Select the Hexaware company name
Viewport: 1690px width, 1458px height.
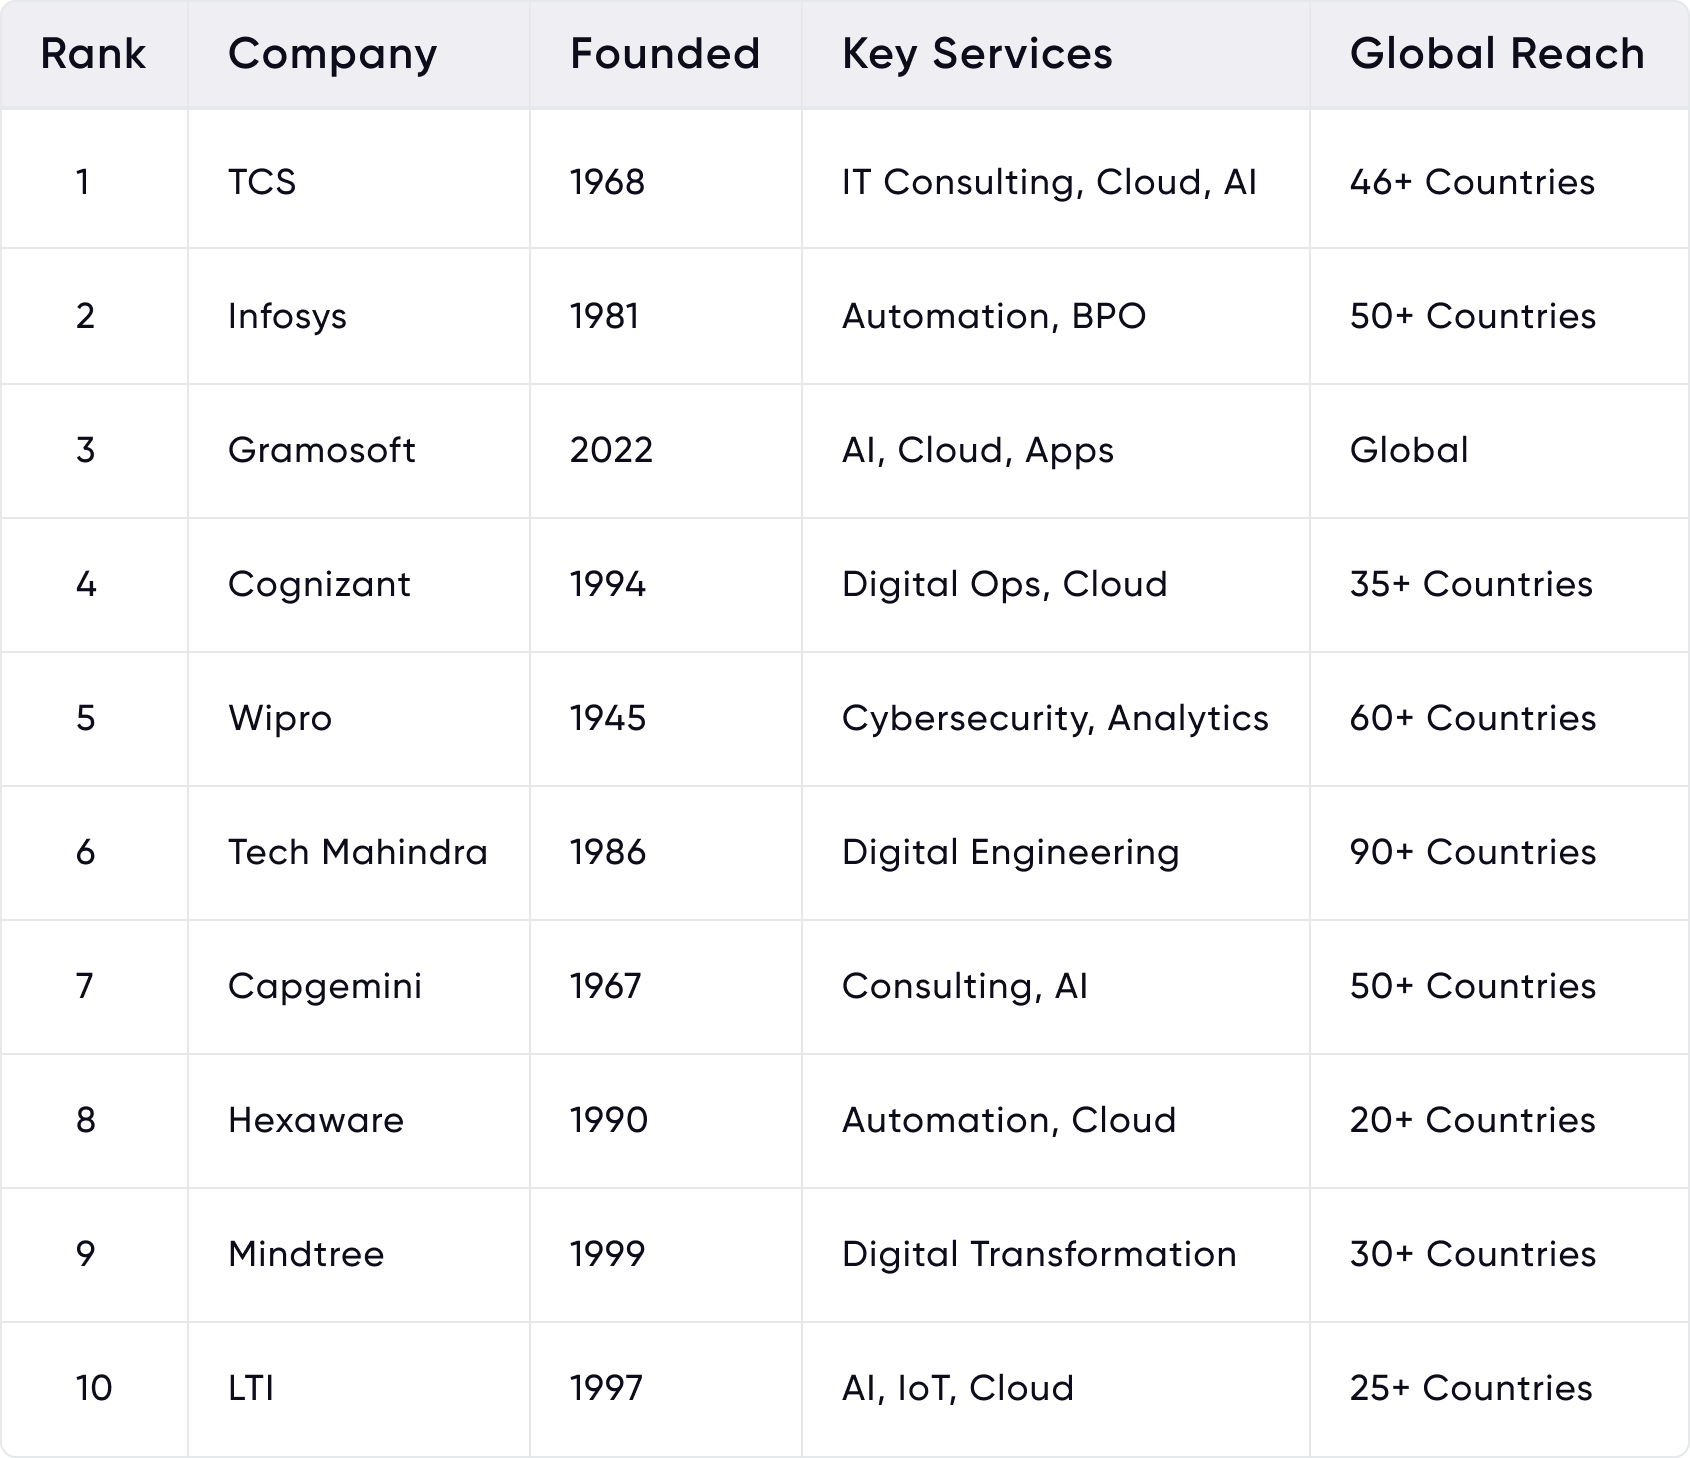click(x=316, y=1120)
